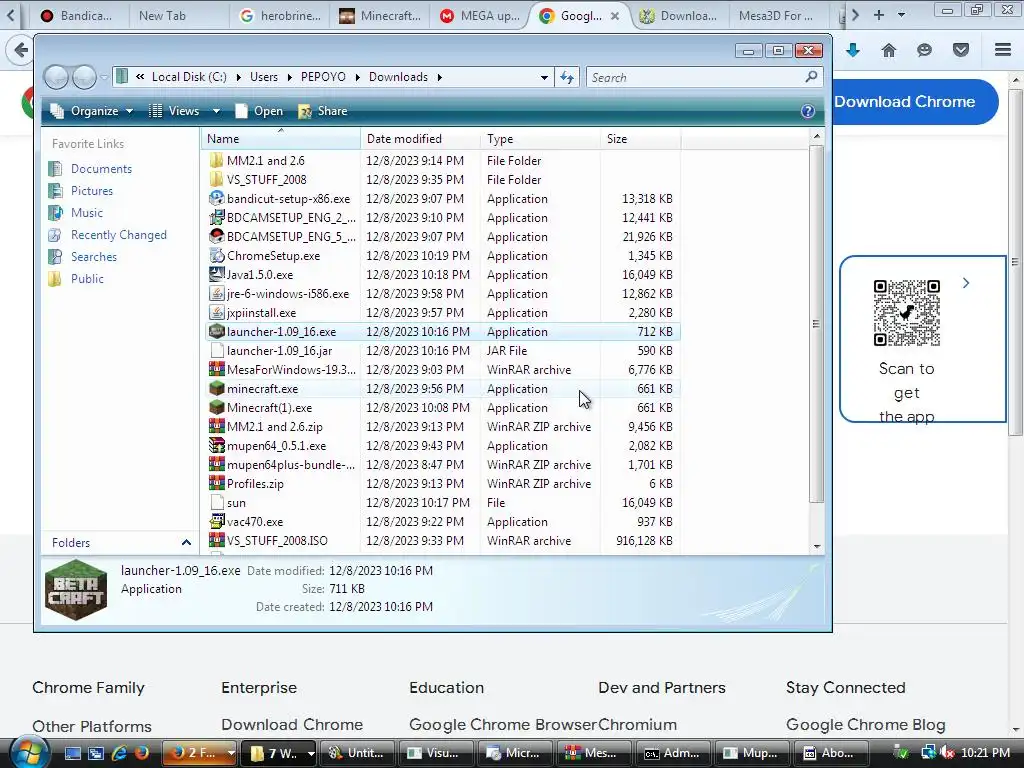Expand the recent pages dropdown arrow

103,77
